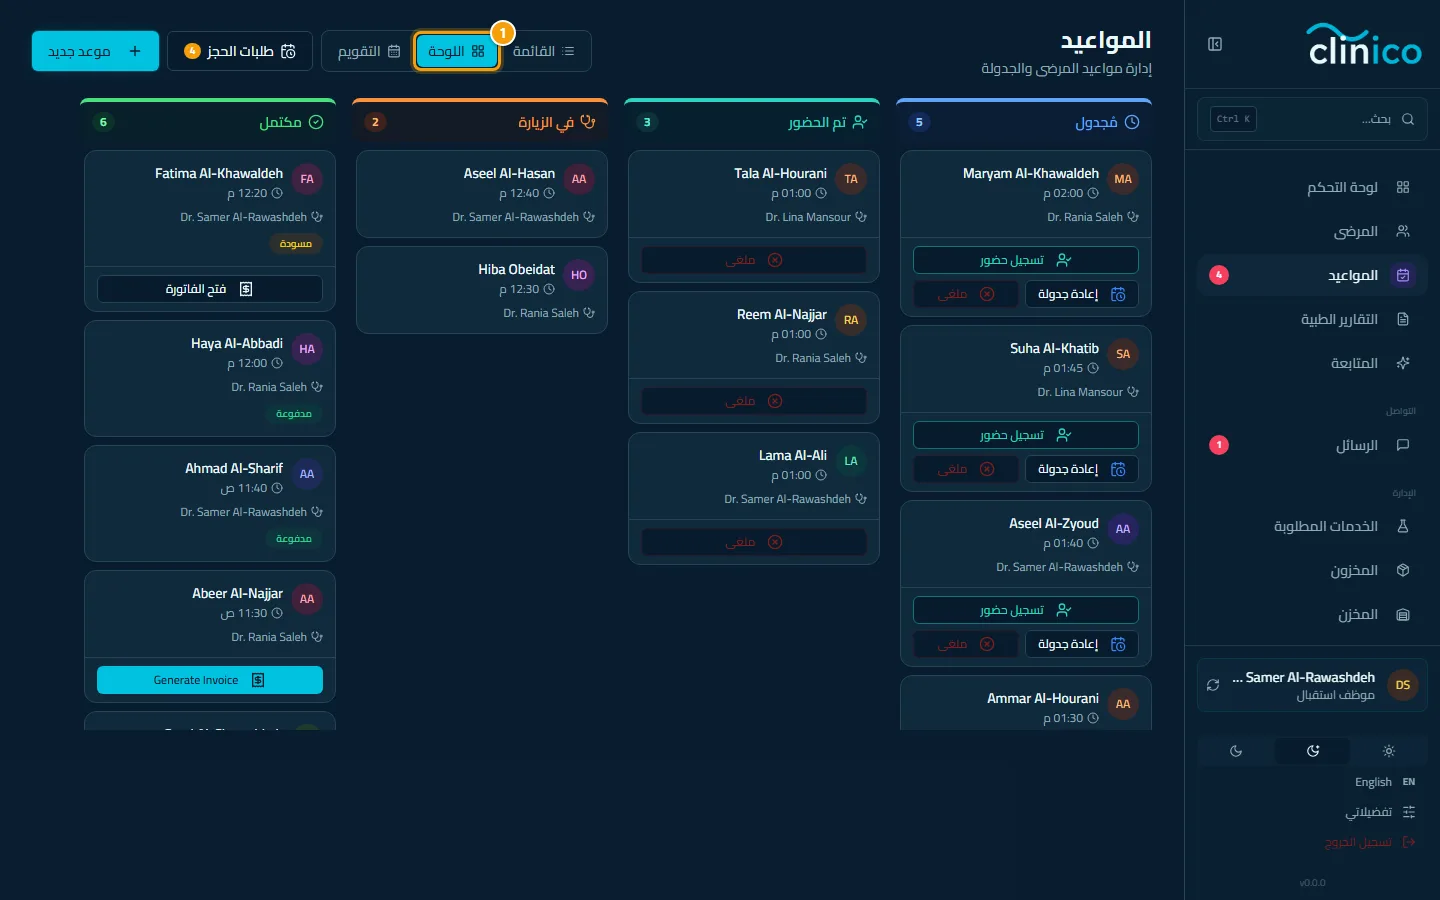Open المرضى patients page

(1312, 231)
